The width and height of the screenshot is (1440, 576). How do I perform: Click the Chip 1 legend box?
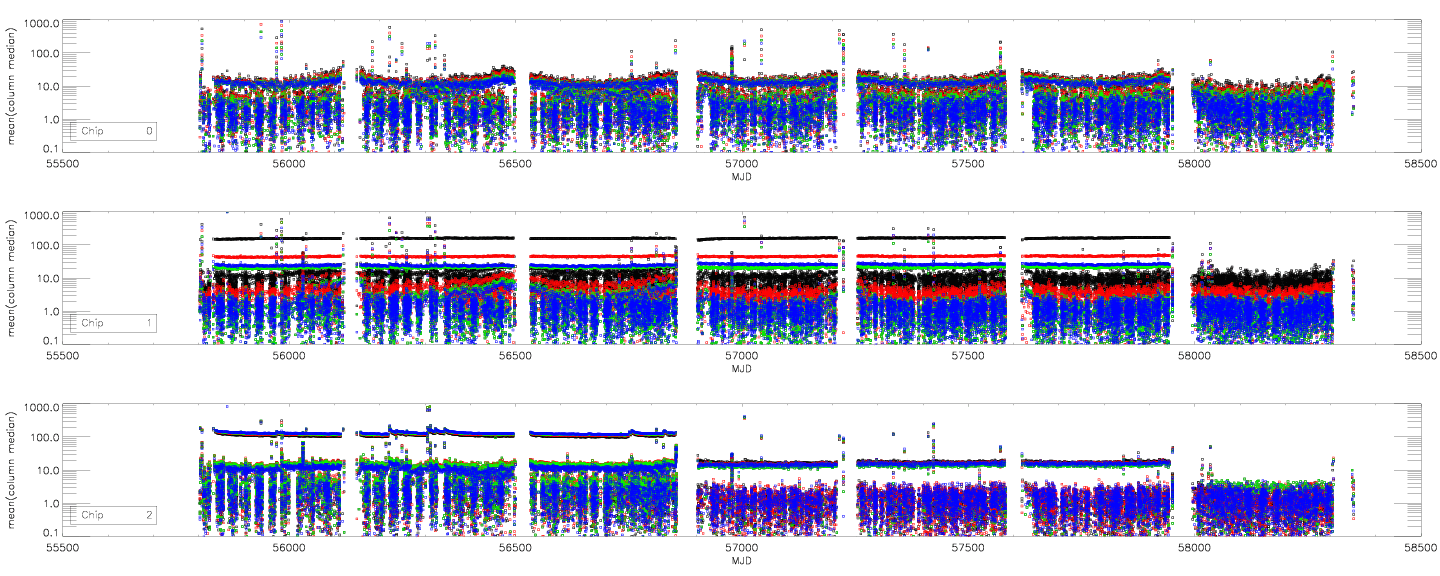point(112,323)
